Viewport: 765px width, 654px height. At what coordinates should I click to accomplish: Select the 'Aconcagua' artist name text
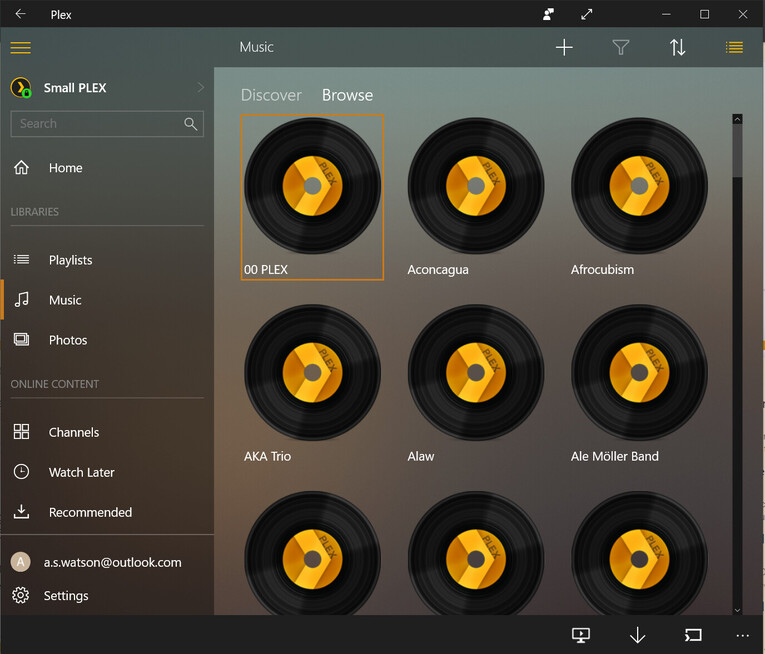(438, 269)
